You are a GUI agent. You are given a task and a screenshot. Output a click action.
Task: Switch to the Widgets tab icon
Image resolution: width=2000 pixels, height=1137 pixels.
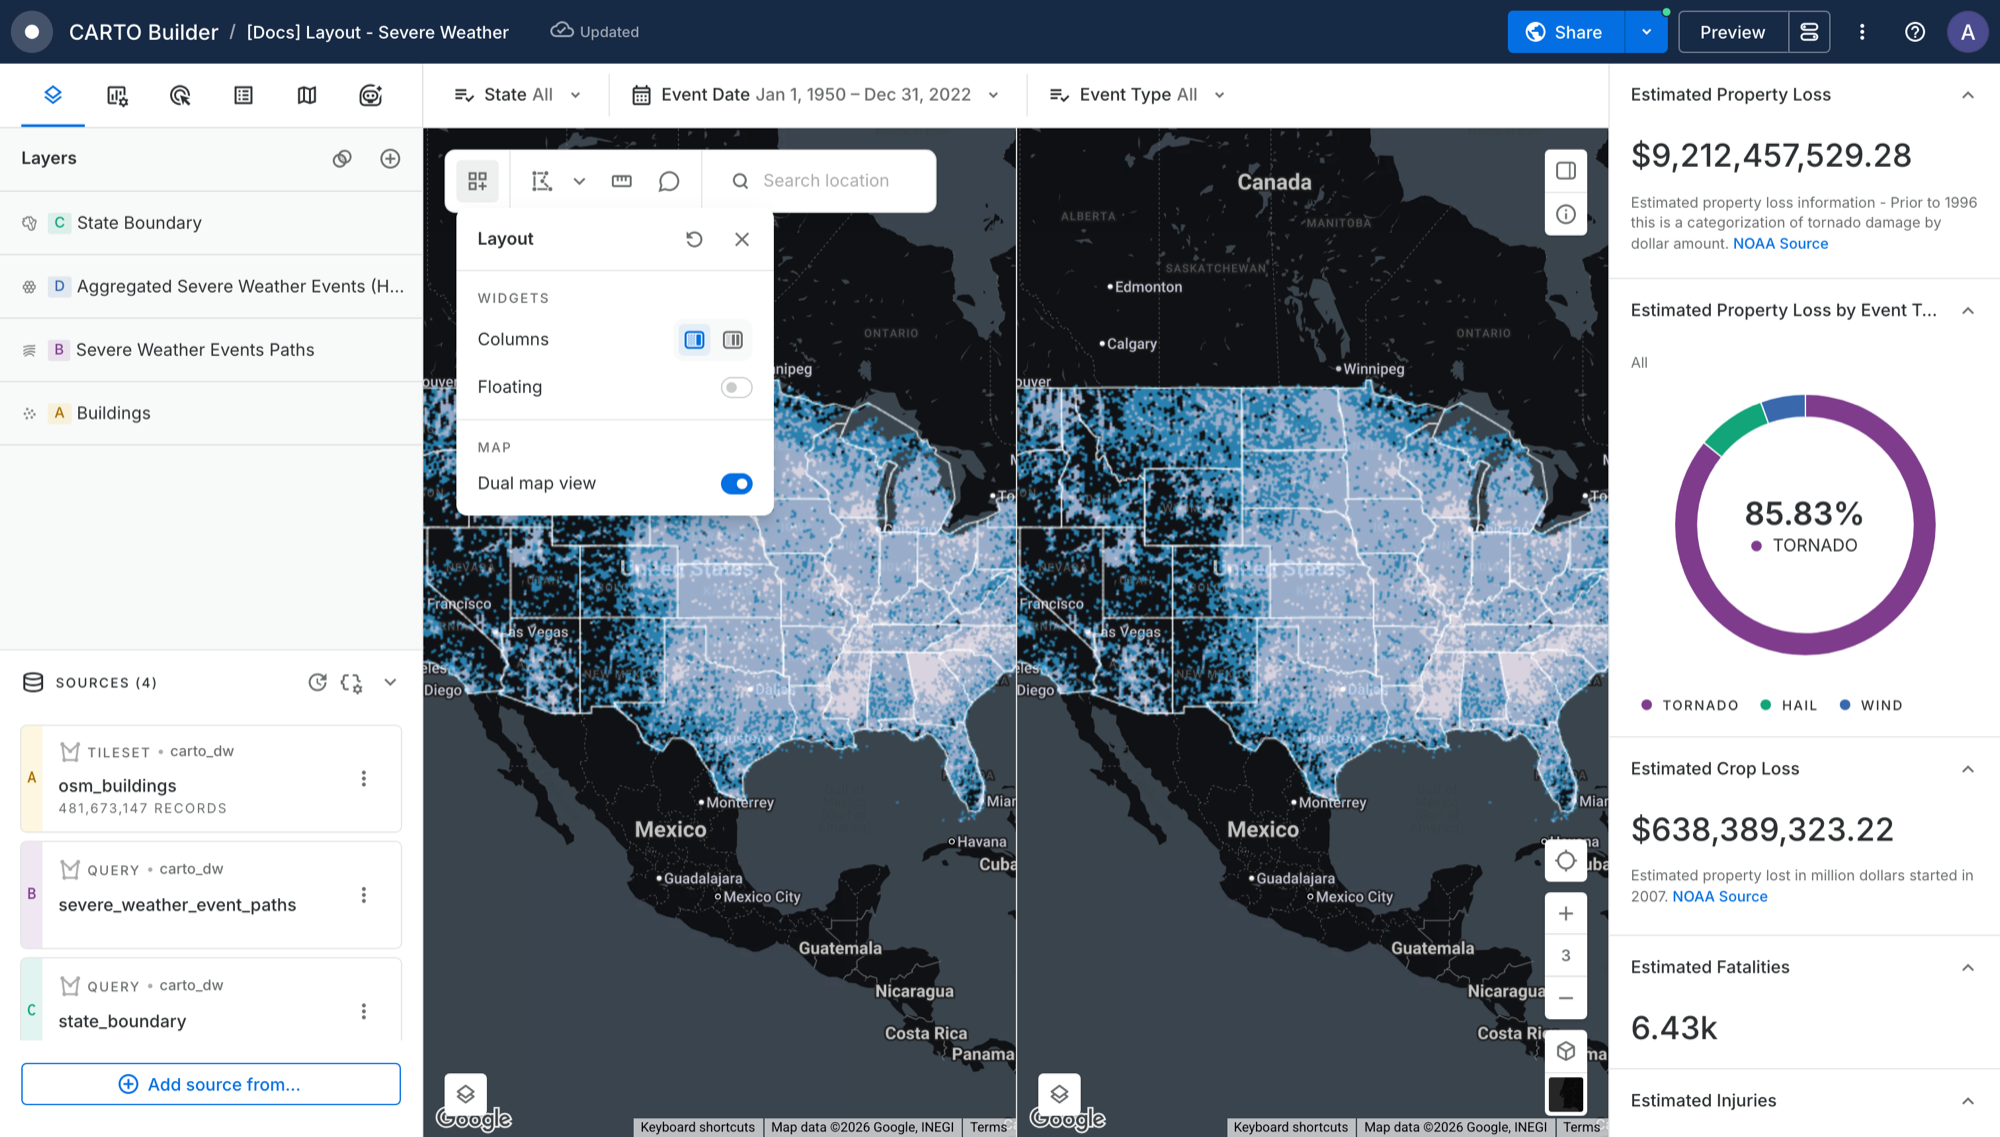[x=117, y=95]
